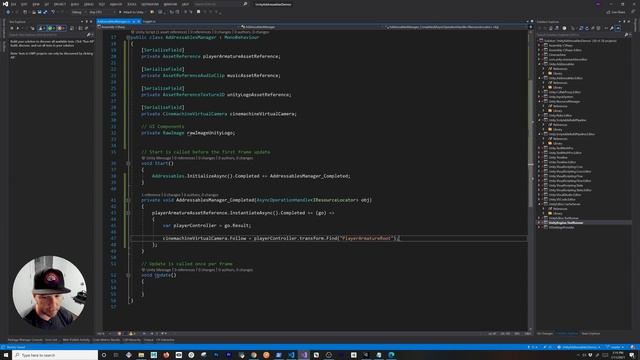Click Sync with Active Document icon in Solution Explorer

581,28
